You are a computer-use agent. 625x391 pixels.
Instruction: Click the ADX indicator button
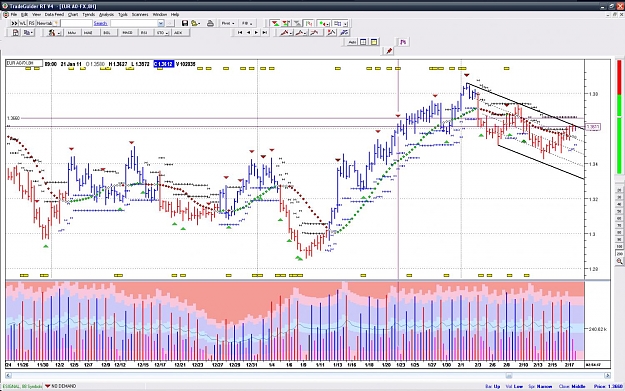pyautogui.click(x=179, y=33)
